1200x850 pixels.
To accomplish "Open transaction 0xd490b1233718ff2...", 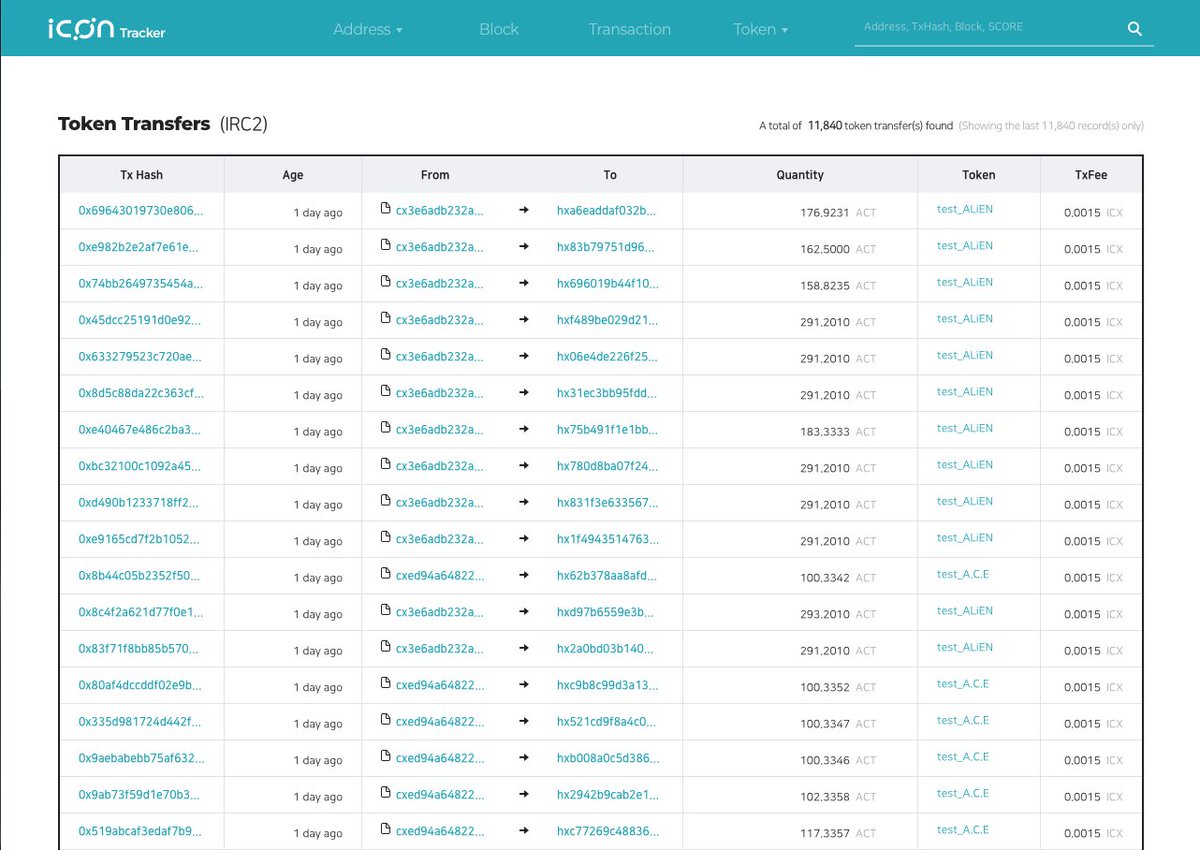I will tap(139, 503).
